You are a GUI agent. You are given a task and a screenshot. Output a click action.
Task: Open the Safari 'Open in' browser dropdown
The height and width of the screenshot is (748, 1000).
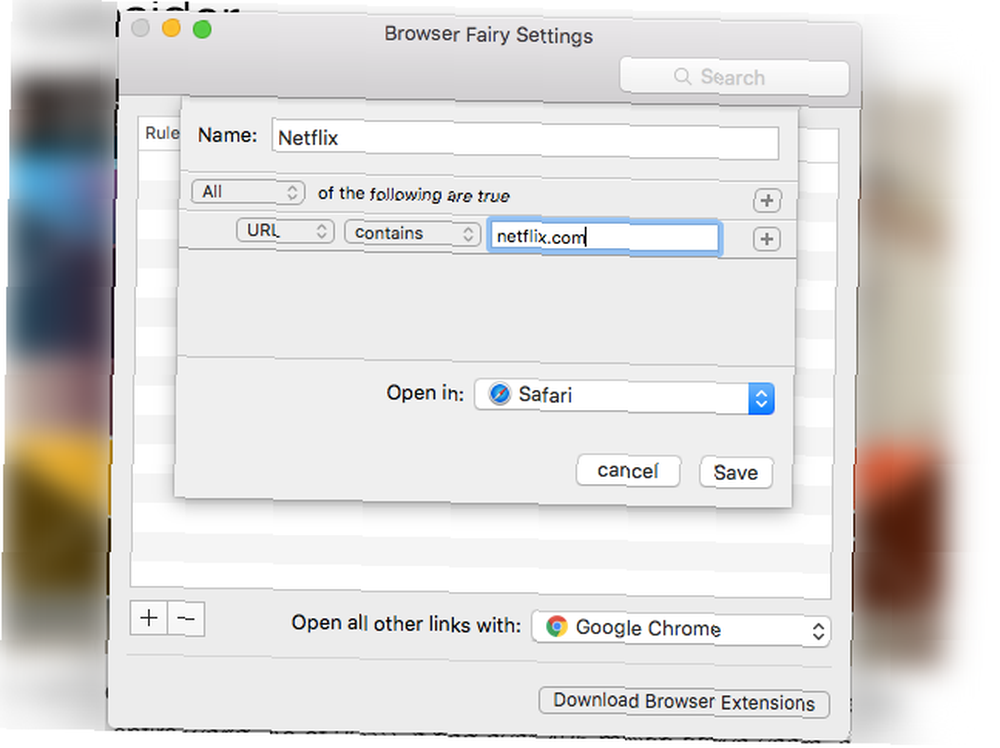click(624, 397)
